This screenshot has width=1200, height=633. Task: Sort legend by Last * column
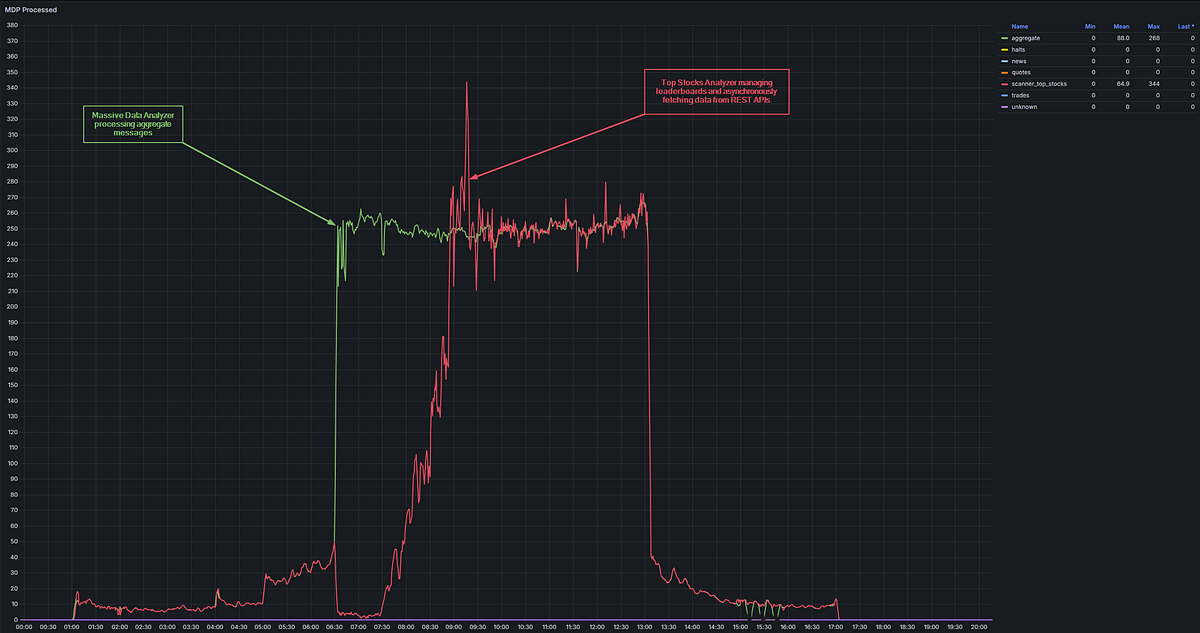(1186, 25)
